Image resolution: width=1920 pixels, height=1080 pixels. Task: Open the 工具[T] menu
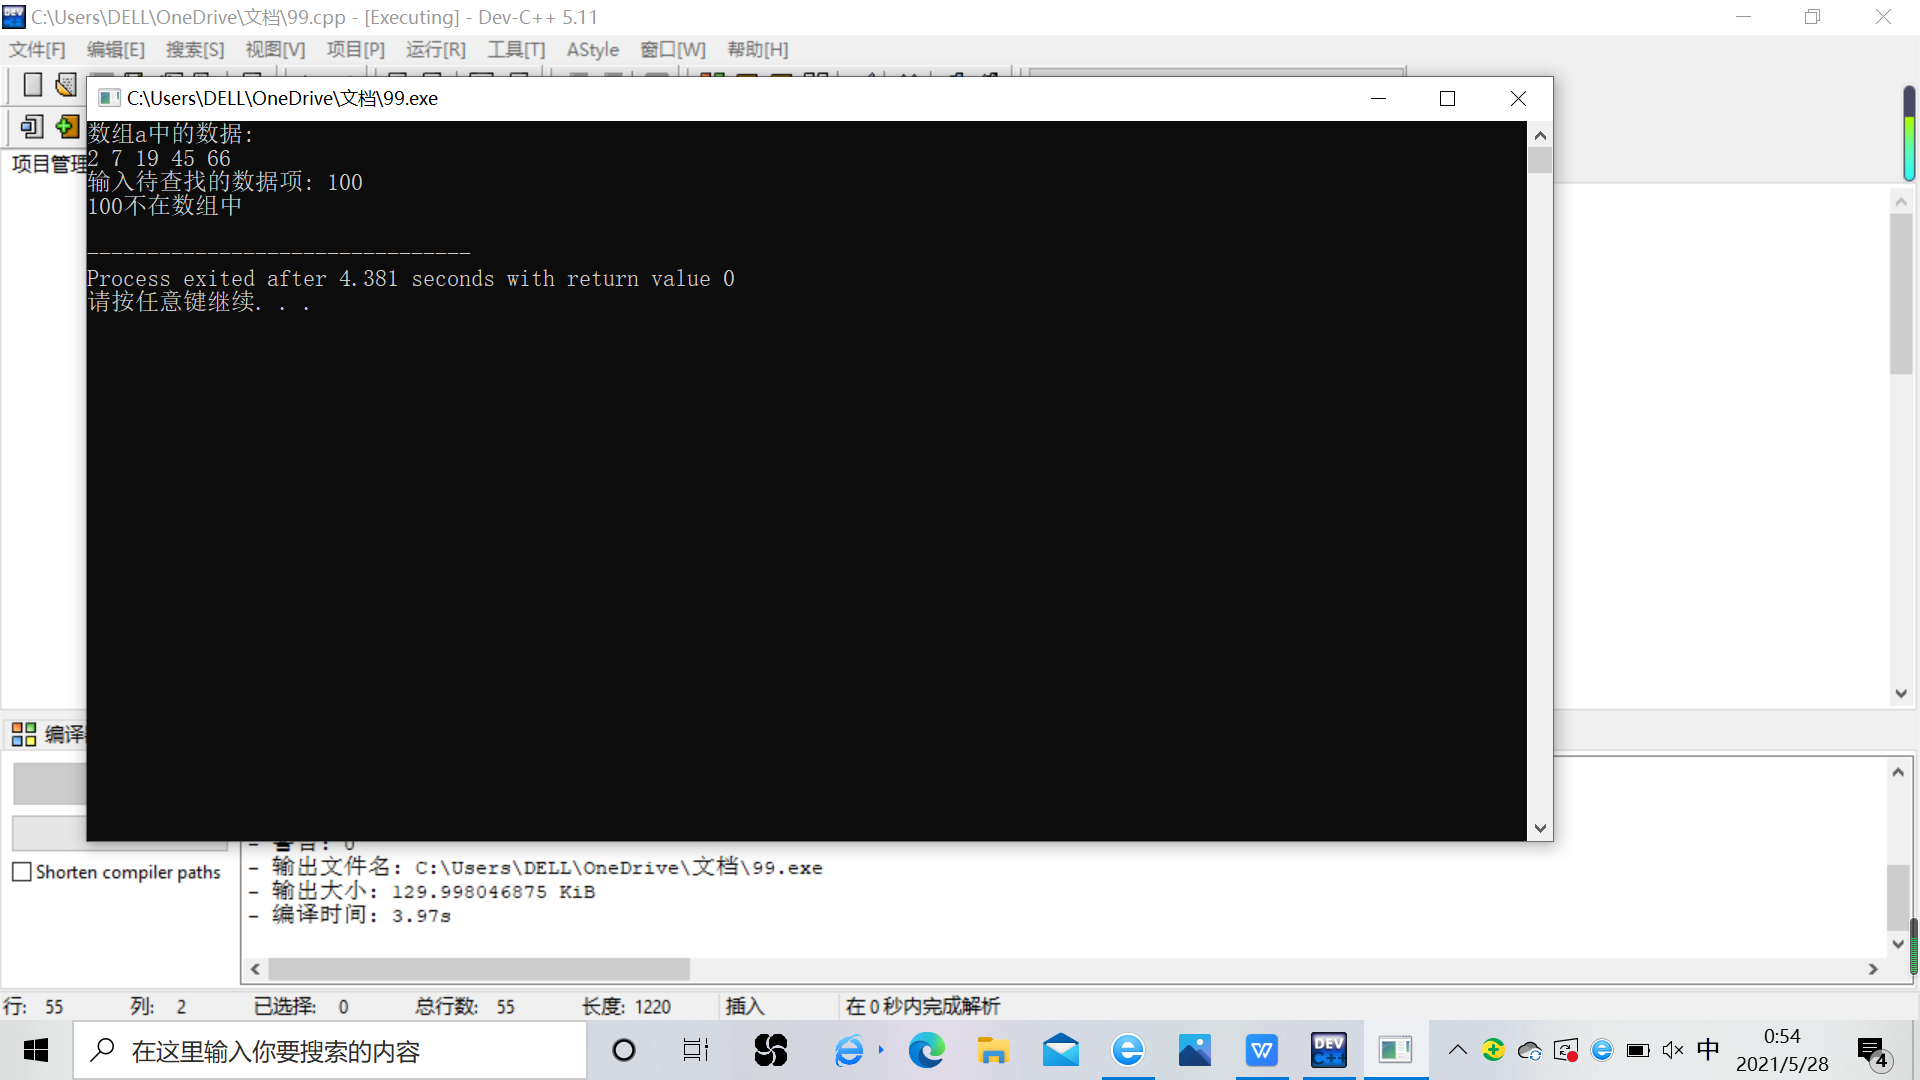(516, 49)
